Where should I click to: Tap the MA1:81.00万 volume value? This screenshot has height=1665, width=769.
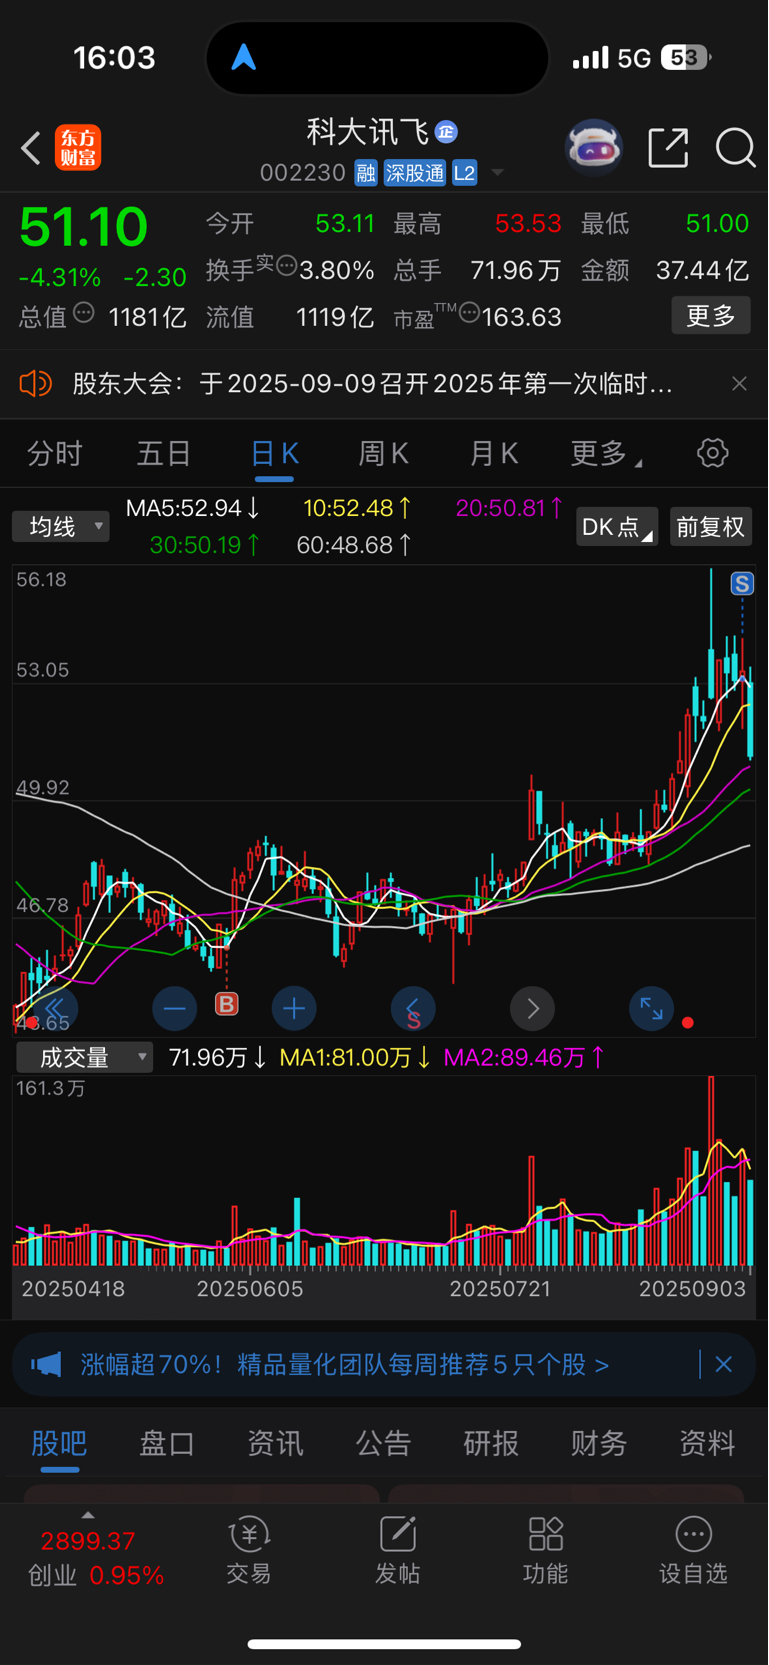point(355,1058)
